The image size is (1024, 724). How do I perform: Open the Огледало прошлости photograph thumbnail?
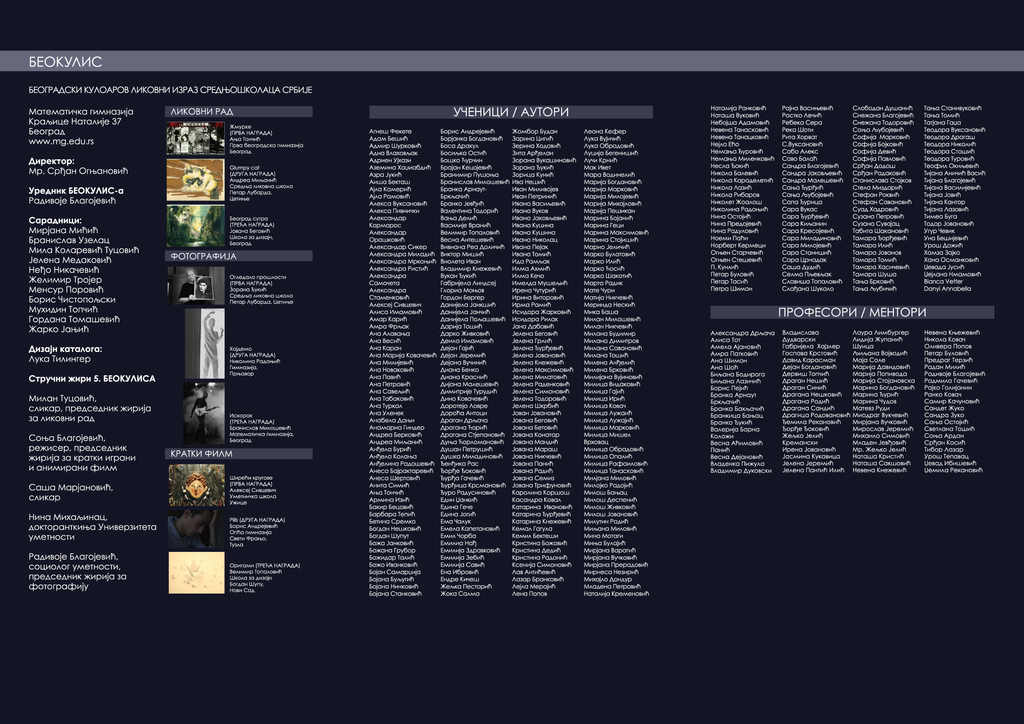tap(195, 285)
